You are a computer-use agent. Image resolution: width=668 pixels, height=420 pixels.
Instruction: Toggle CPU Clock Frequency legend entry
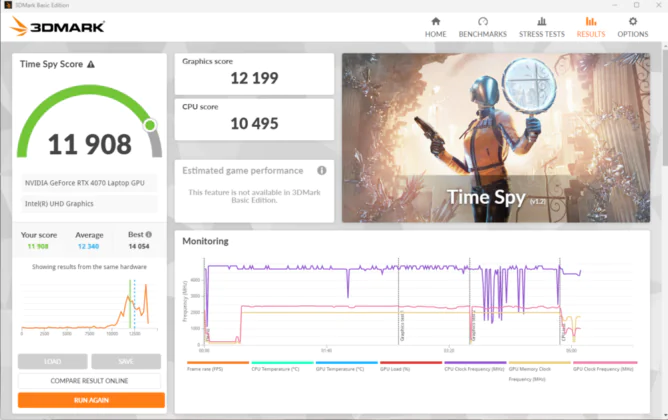[475, 366]
